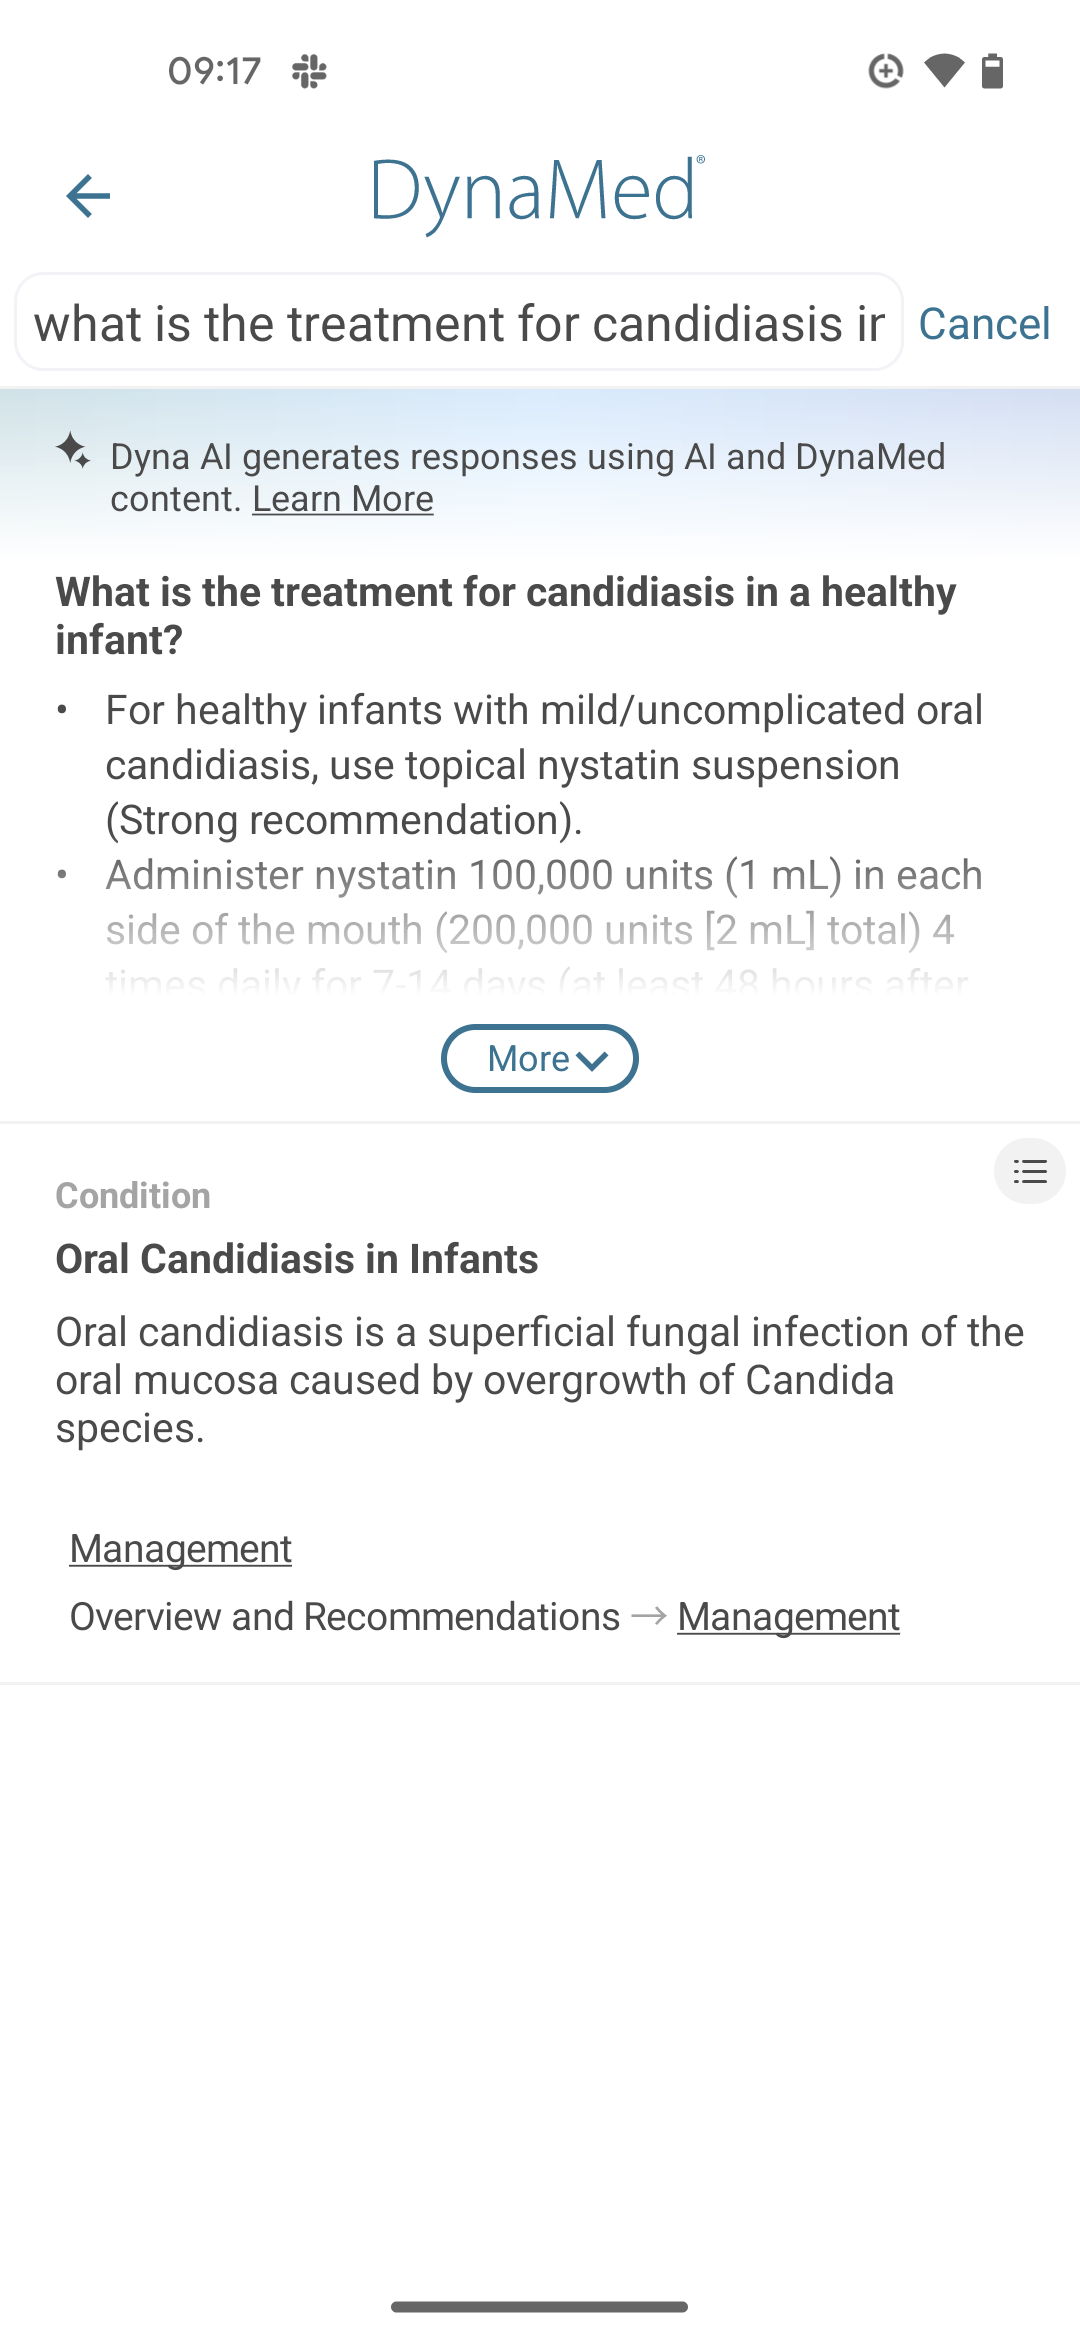Cancel the current search

coord(984,324)
